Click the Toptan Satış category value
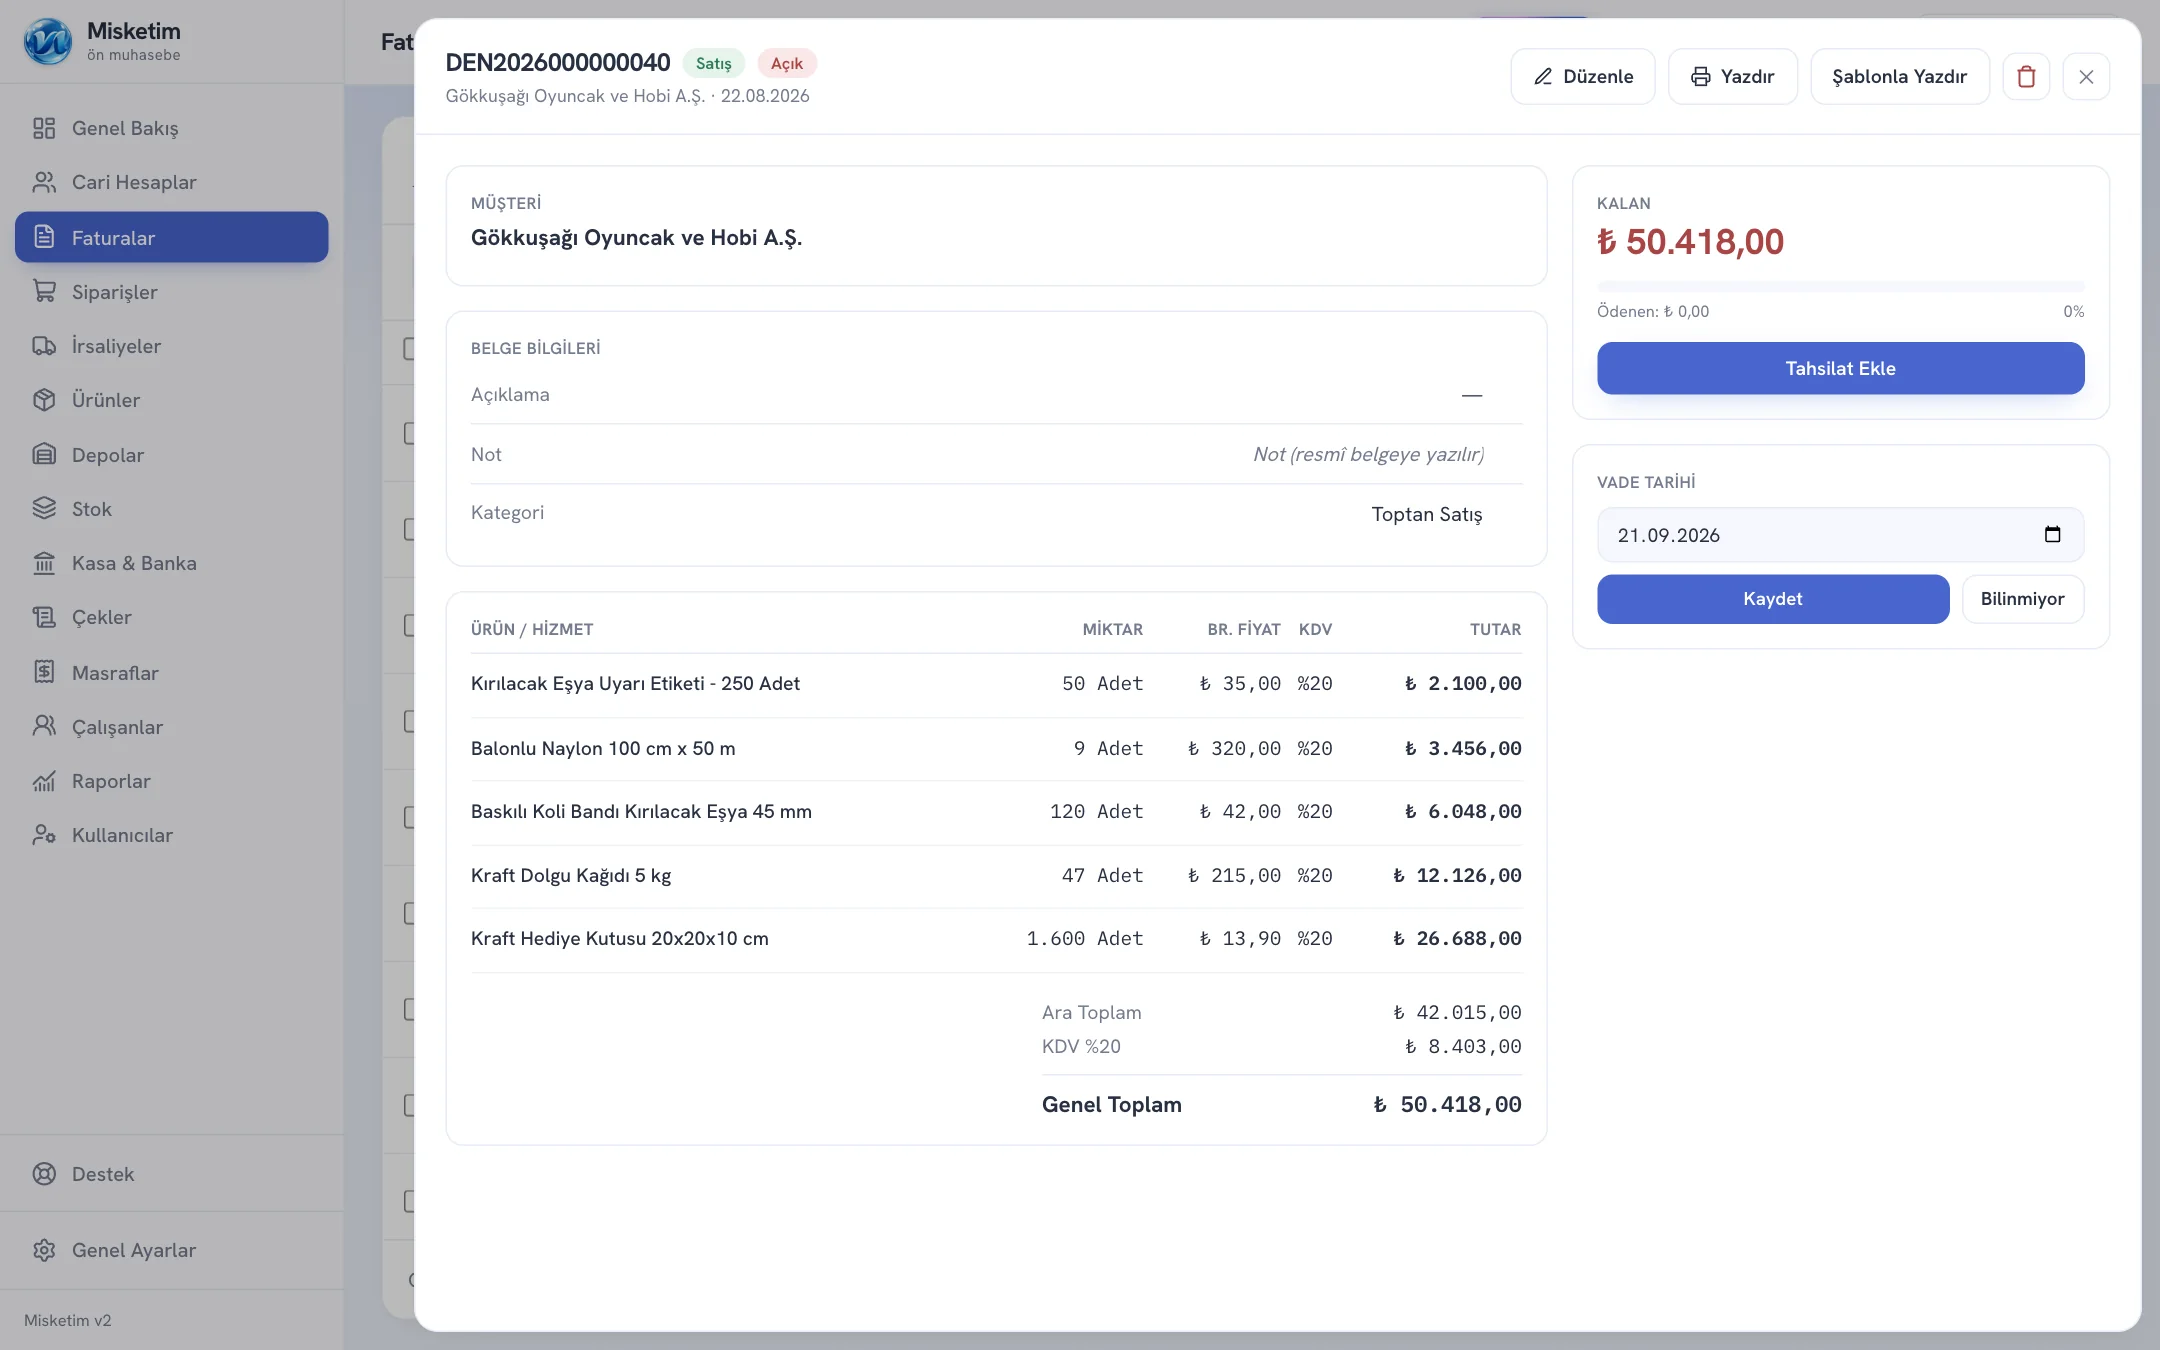This screenshot has width=2160, height=1350. 1427,514
